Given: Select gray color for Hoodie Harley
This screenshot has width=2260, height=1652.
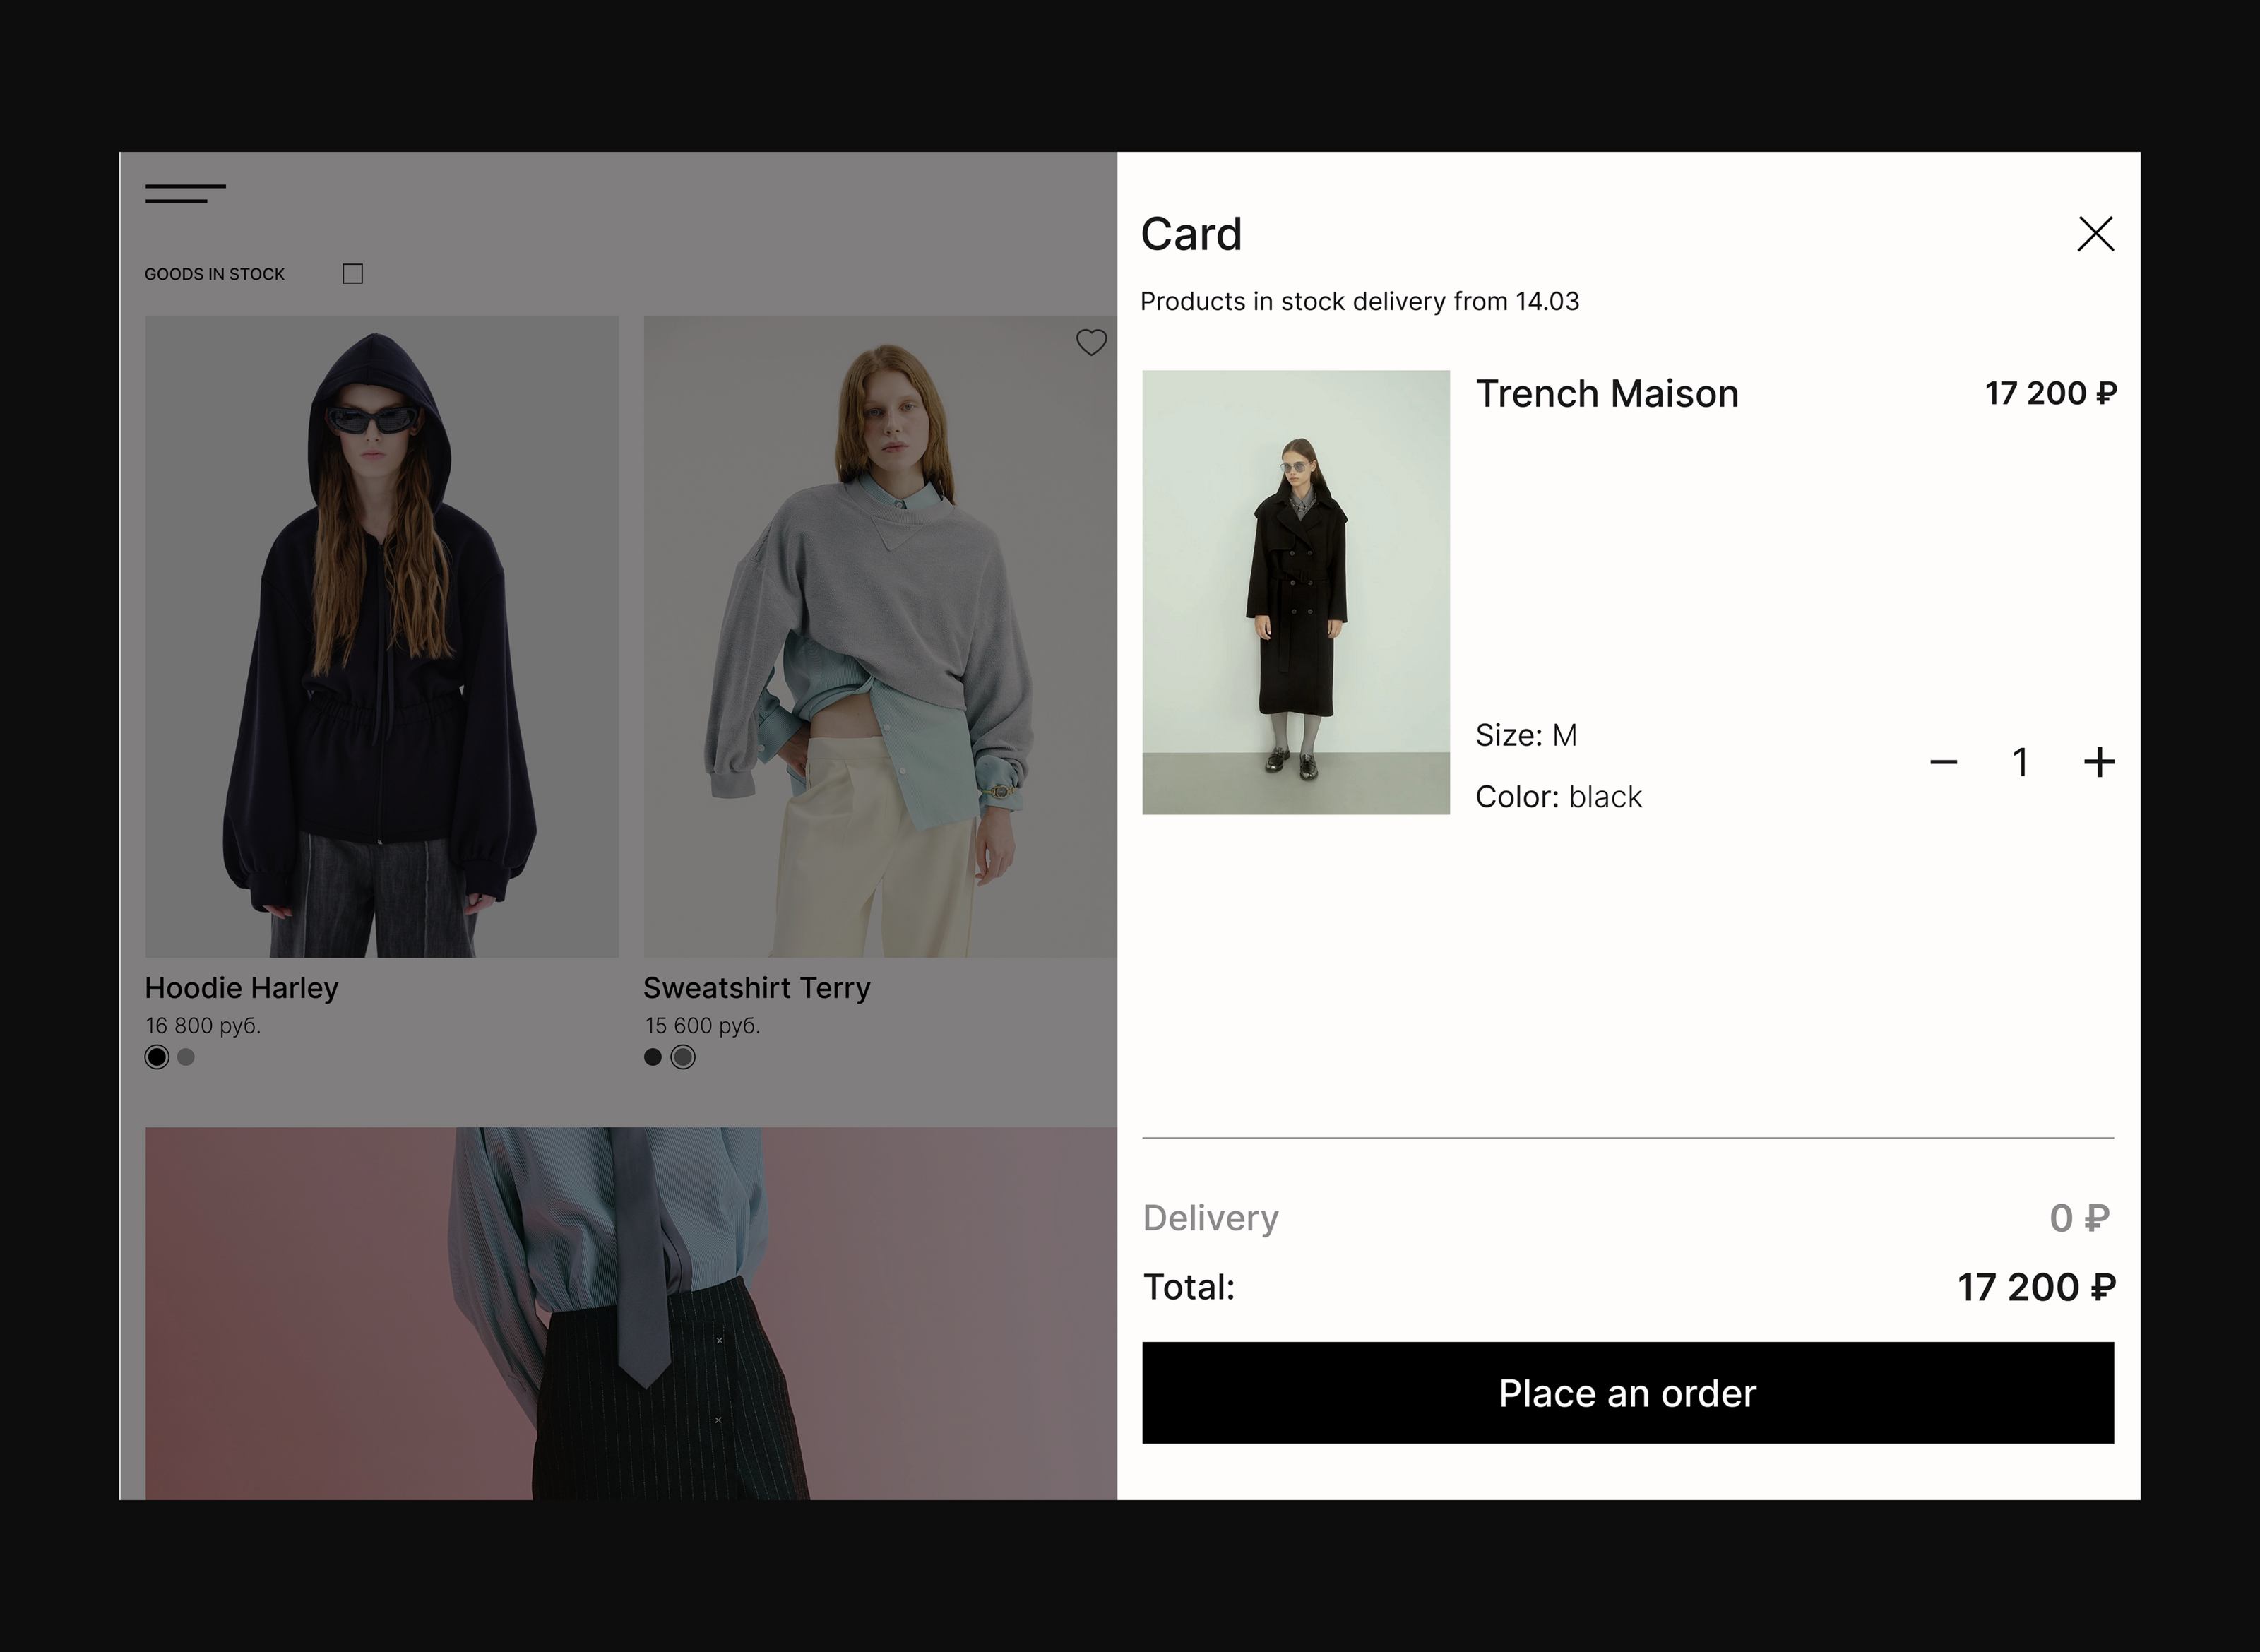Looking at the screenshot, I should click(x=186, y=1057).
